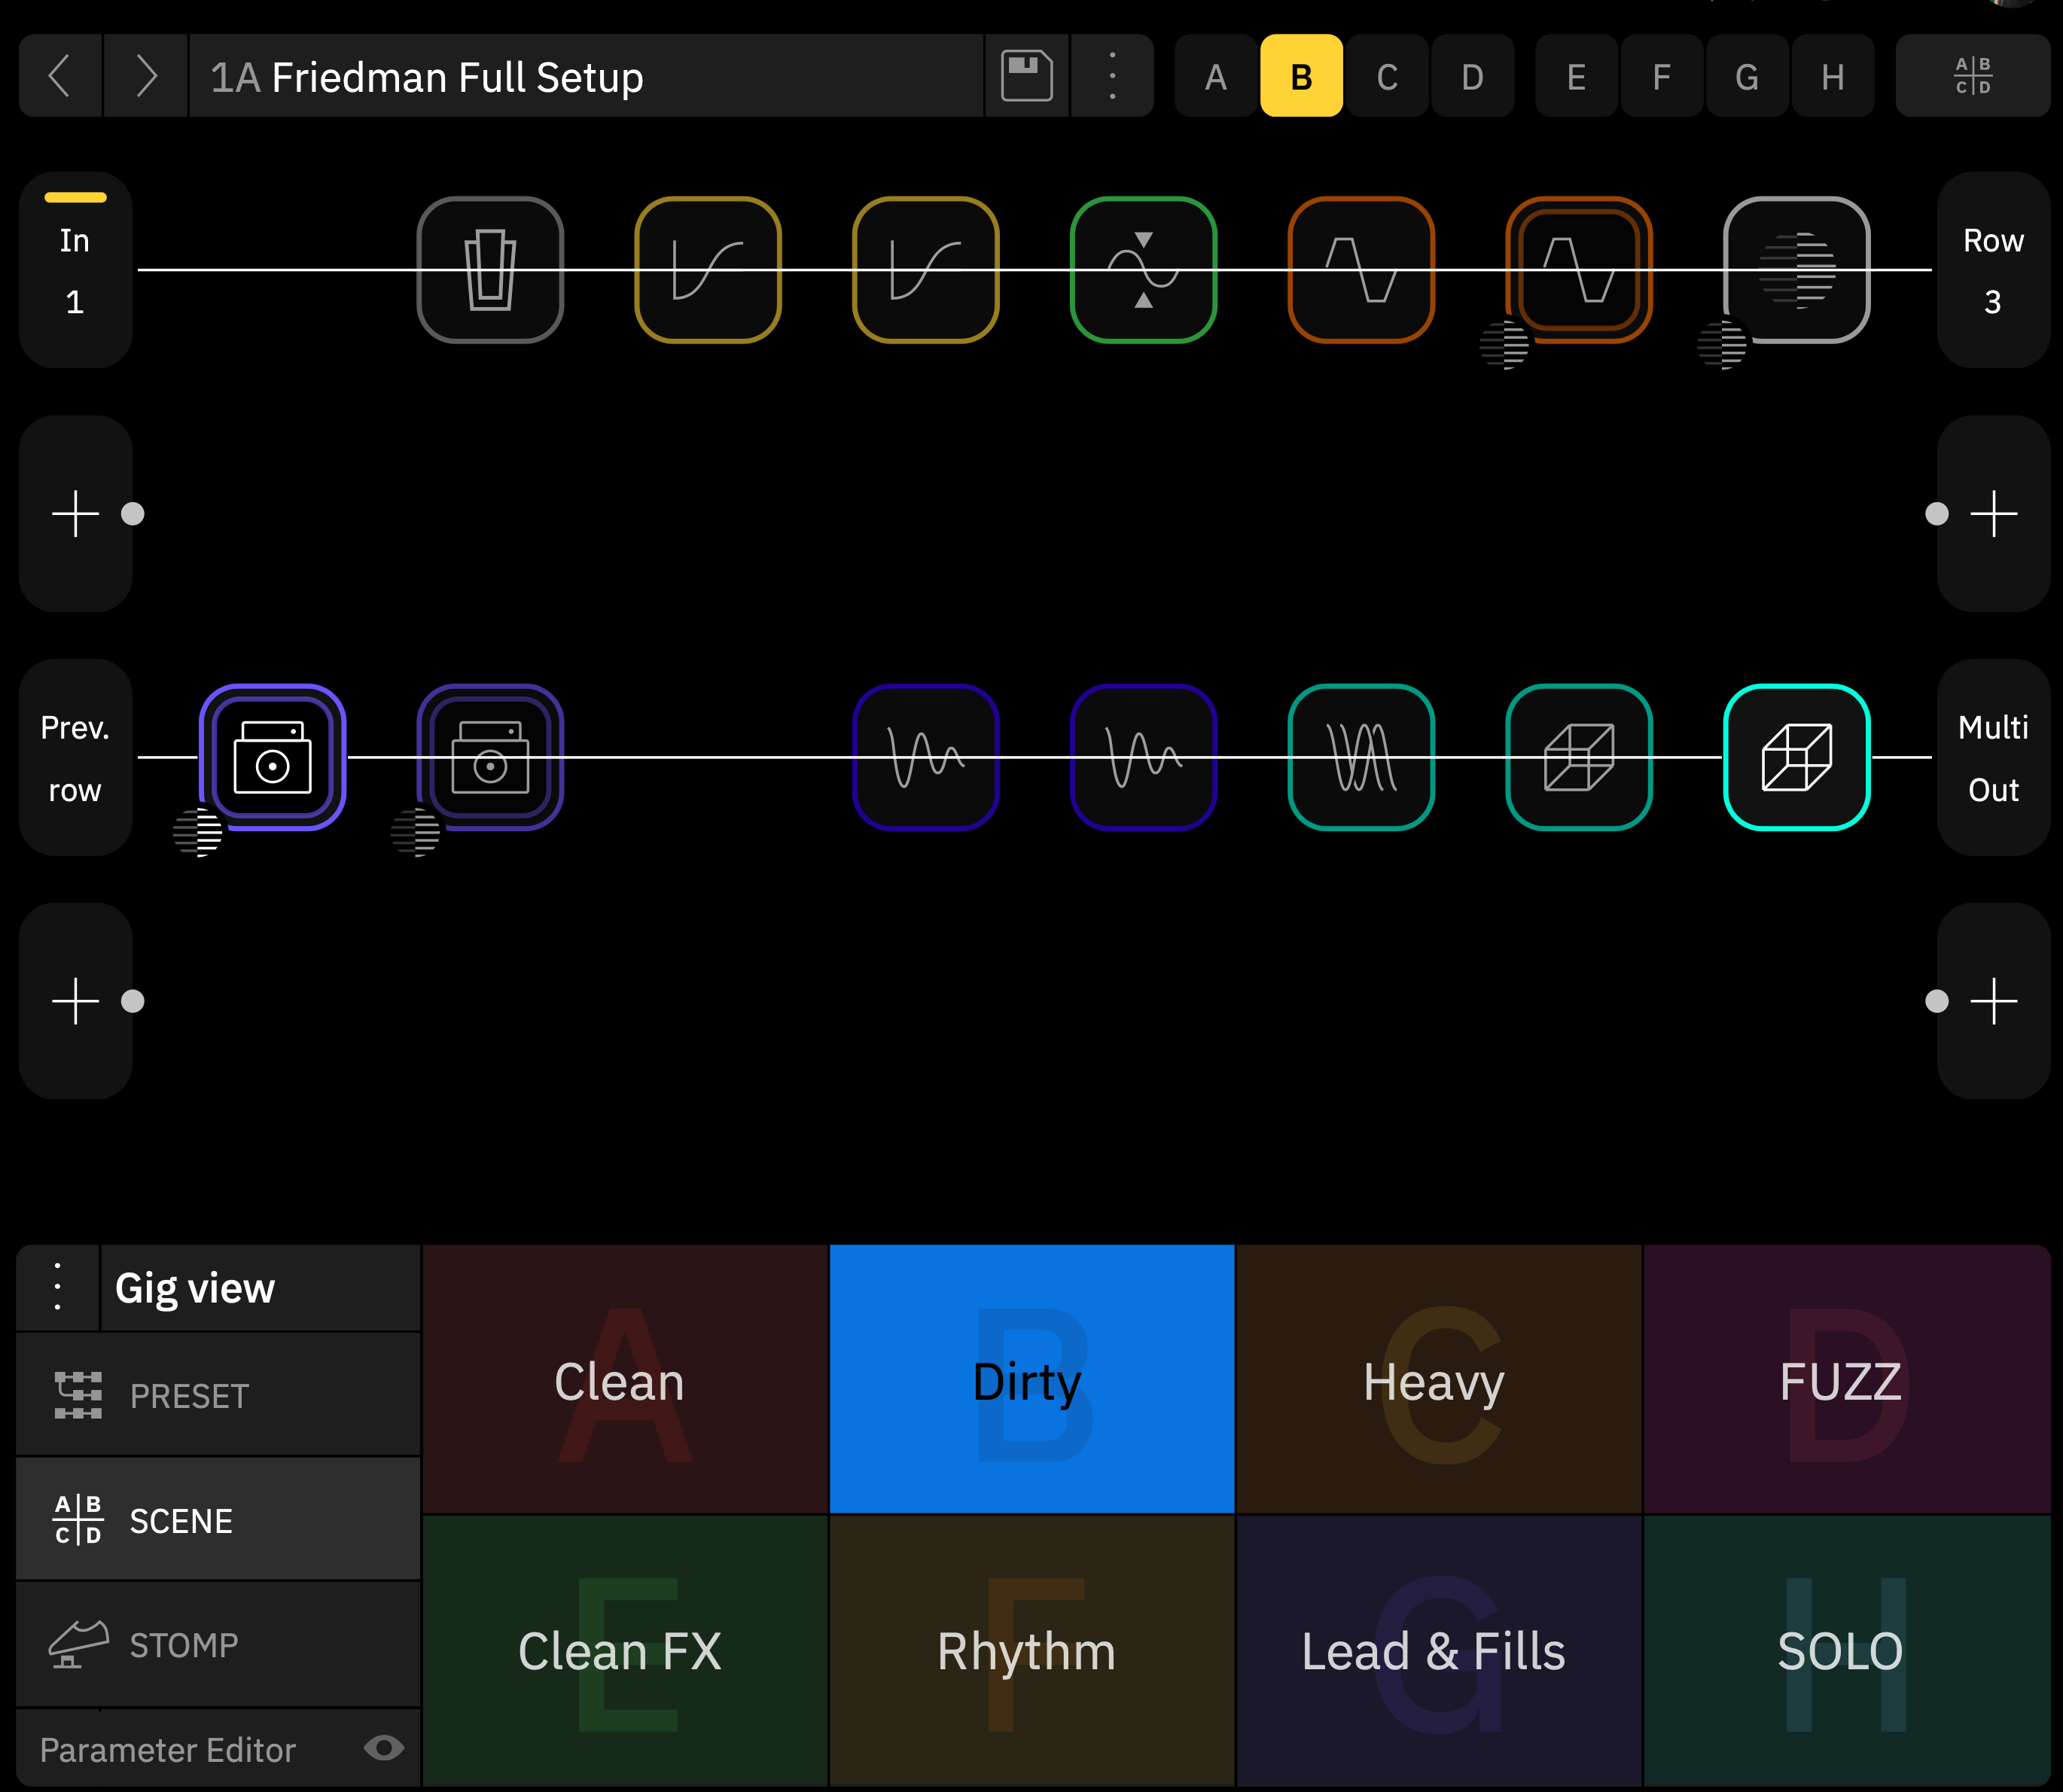Add input on second row left plus
2063x1792 pixels.
pos(75,514)
